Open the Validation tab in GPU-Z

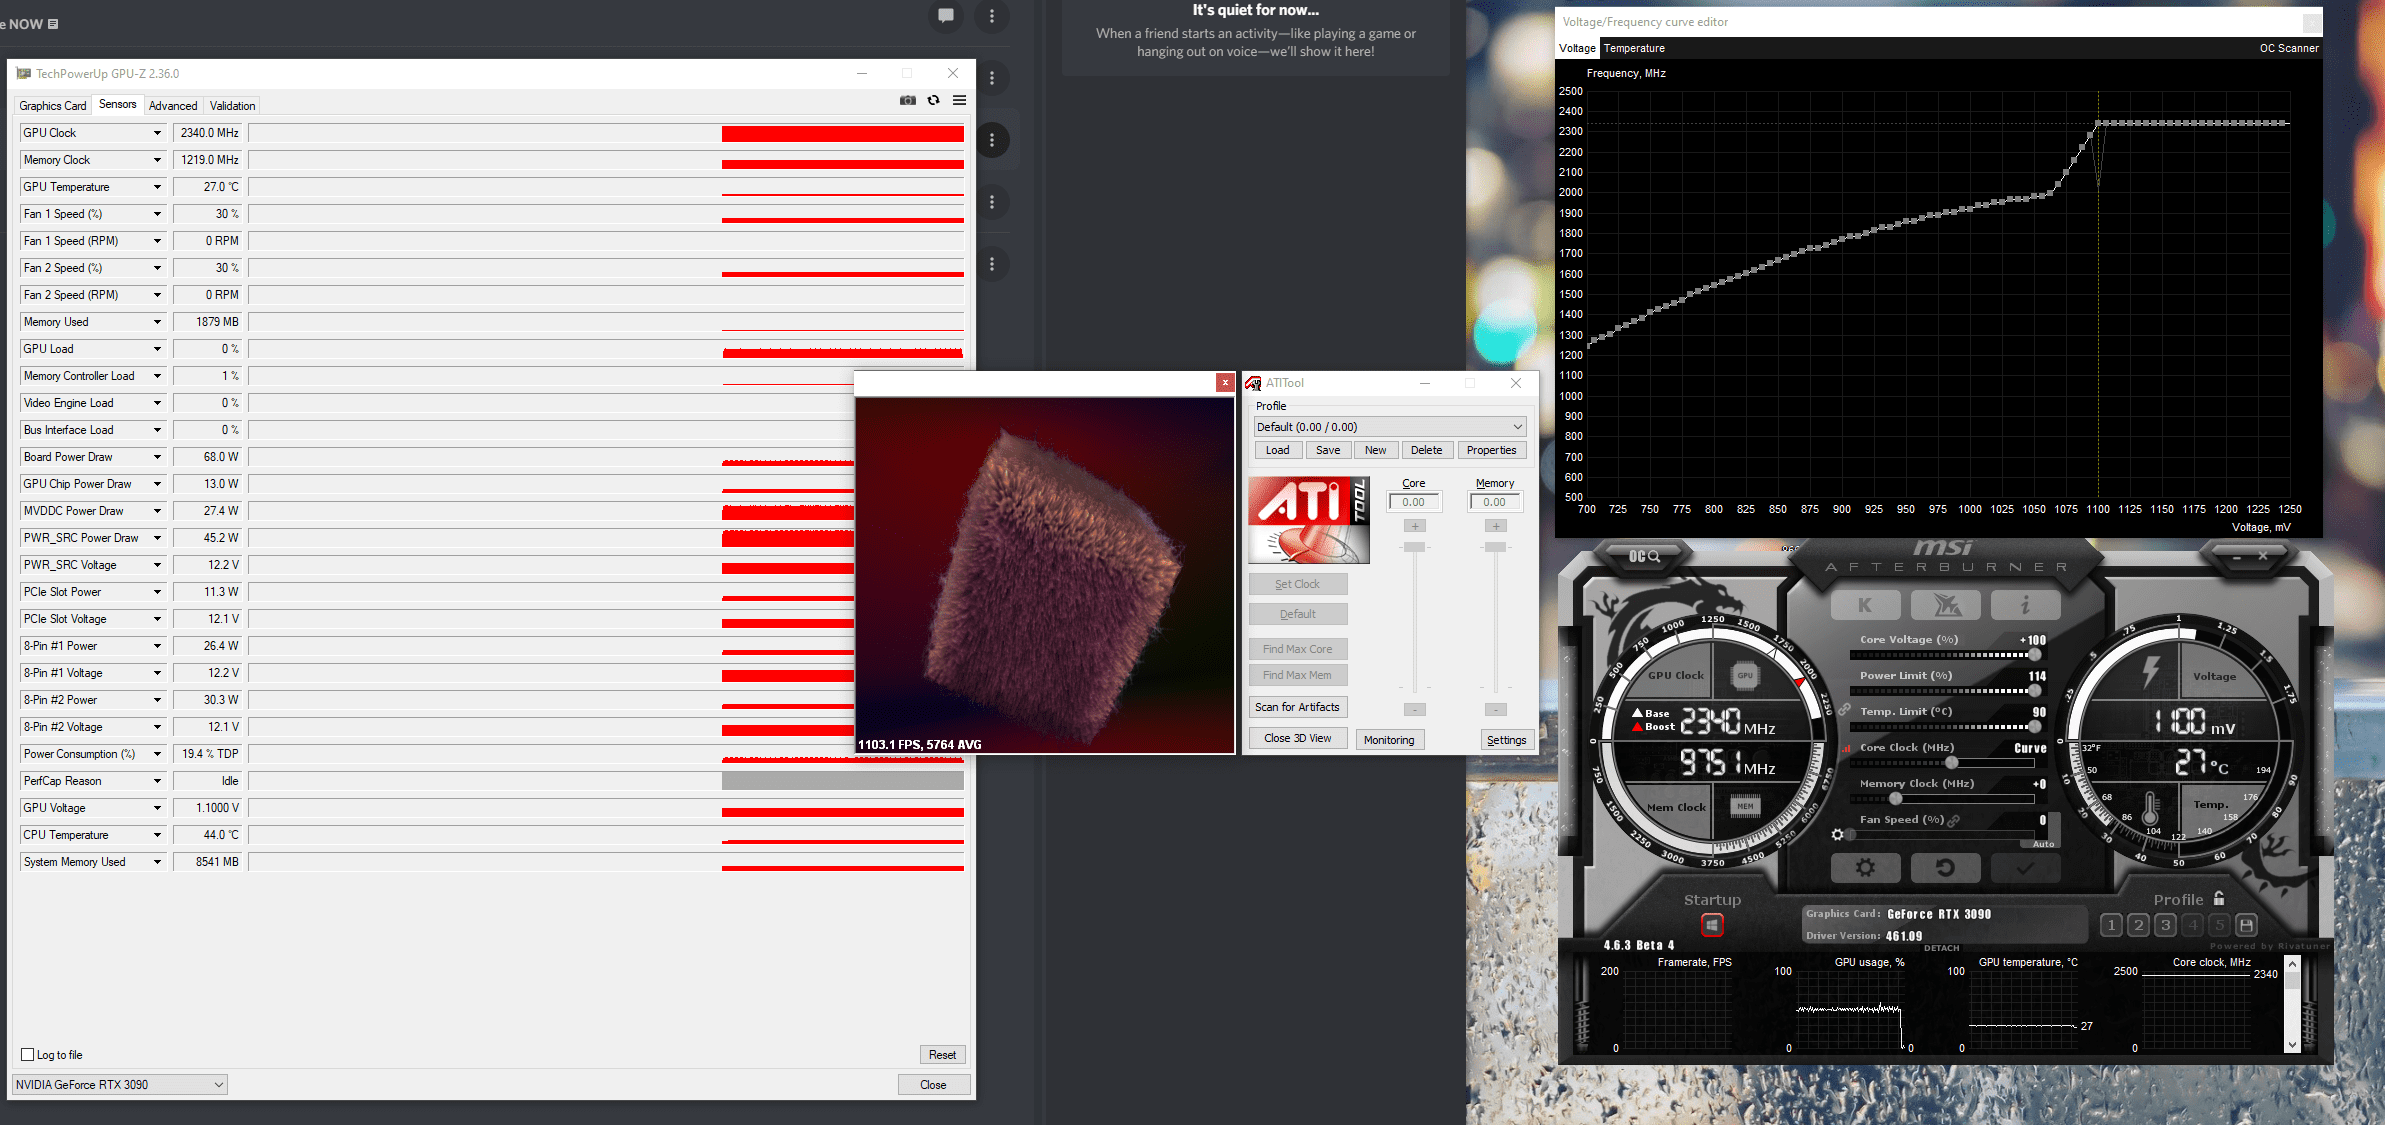point(232,106)
